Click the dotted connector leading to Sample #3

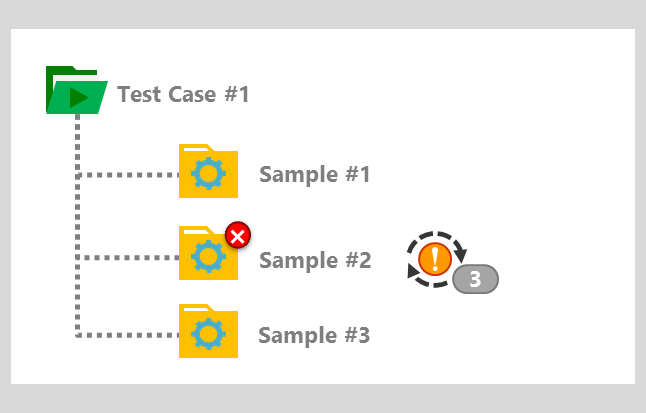(x=128, y=336)
